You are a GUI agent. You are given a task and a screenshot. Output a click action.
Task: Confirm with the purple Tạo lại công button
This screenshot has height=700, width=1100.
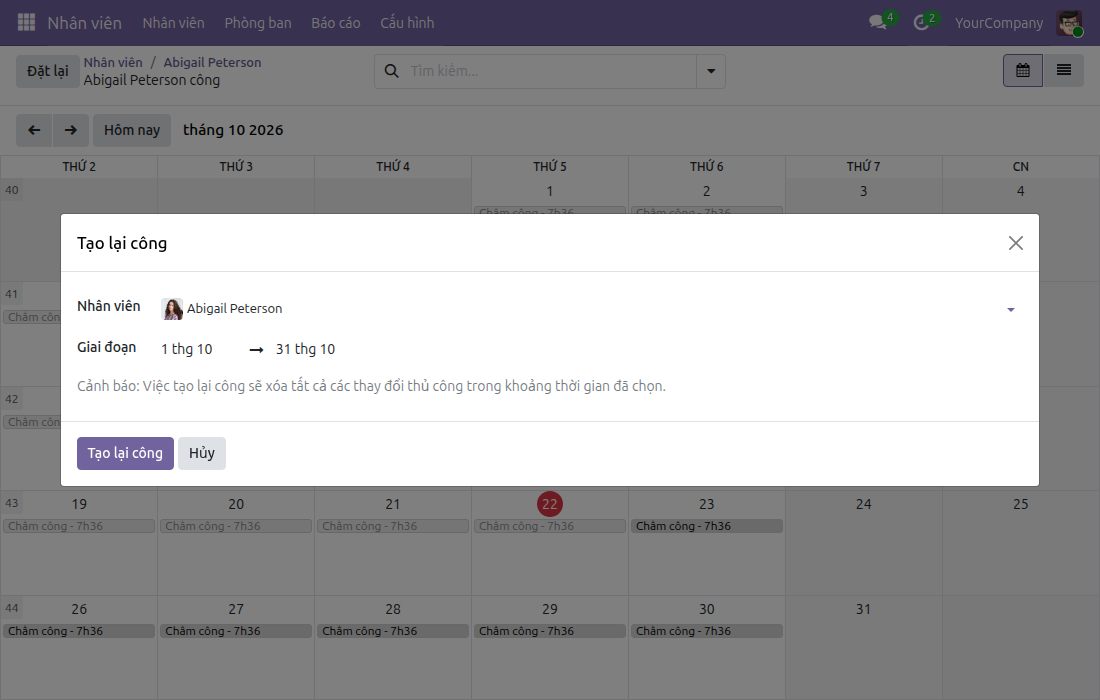coord(125,453)
